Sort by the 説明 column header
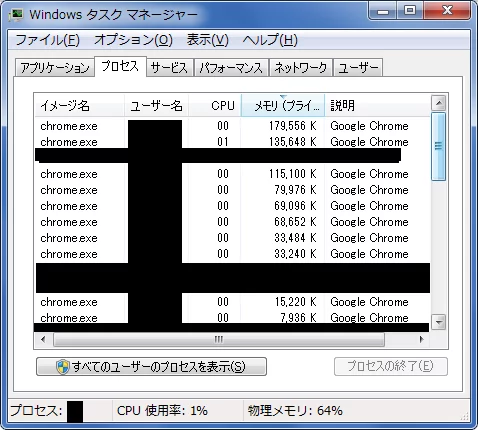Viewport: 478px width, 430px height. point(377,106)
